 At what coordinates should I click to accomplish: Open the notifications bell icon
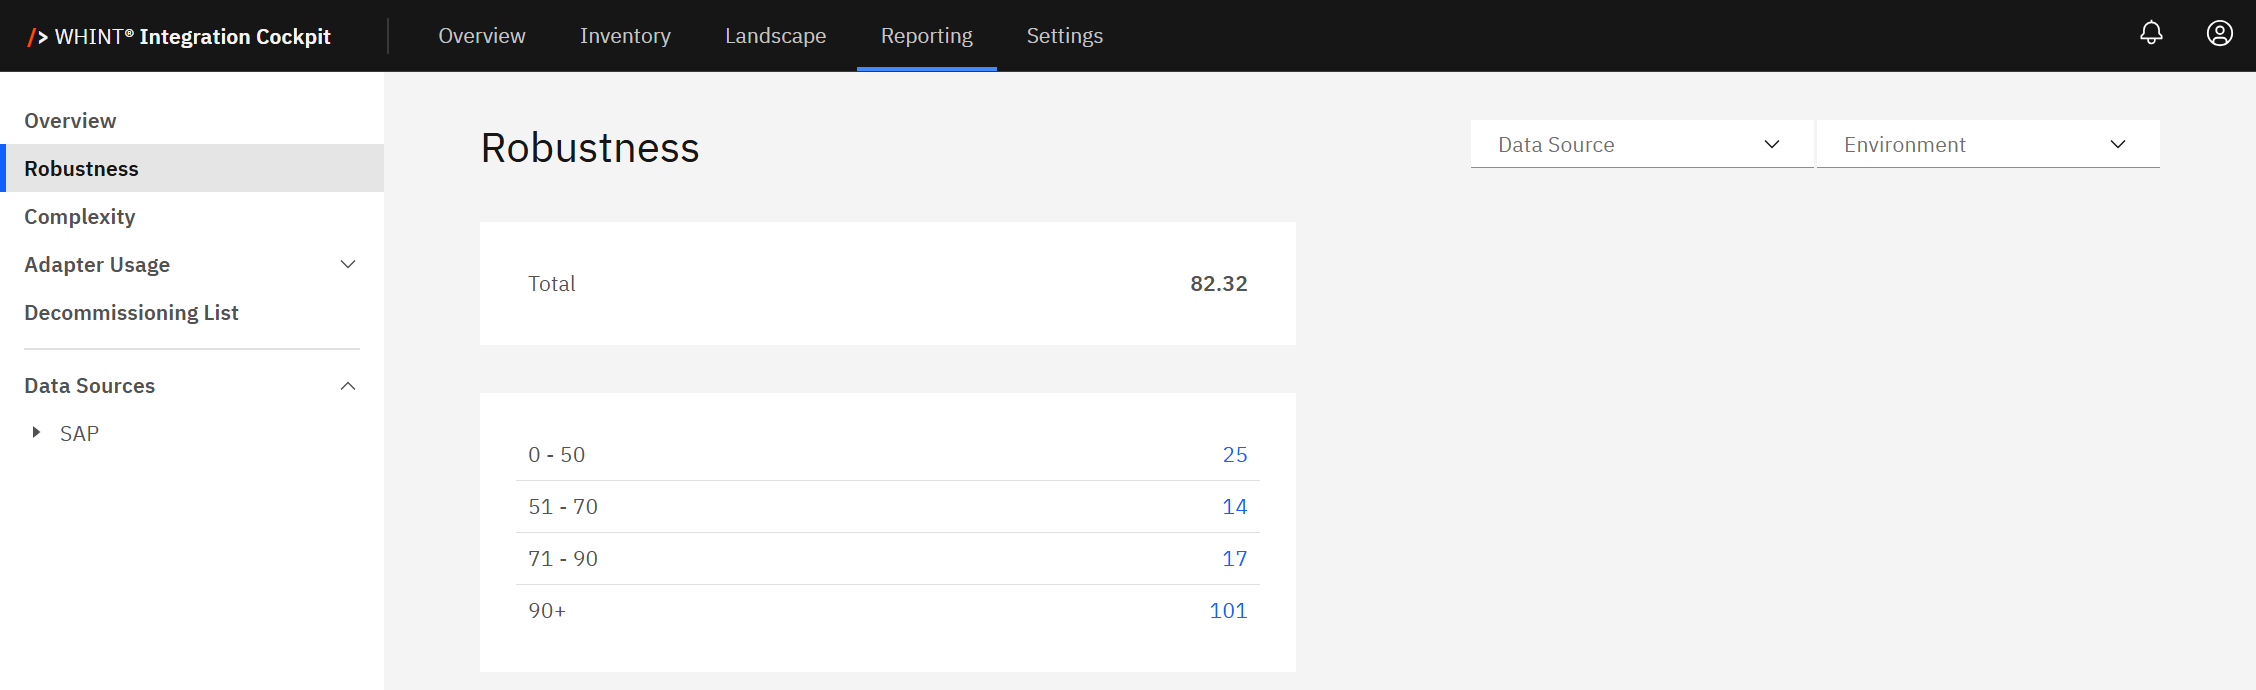point(2151,34)
